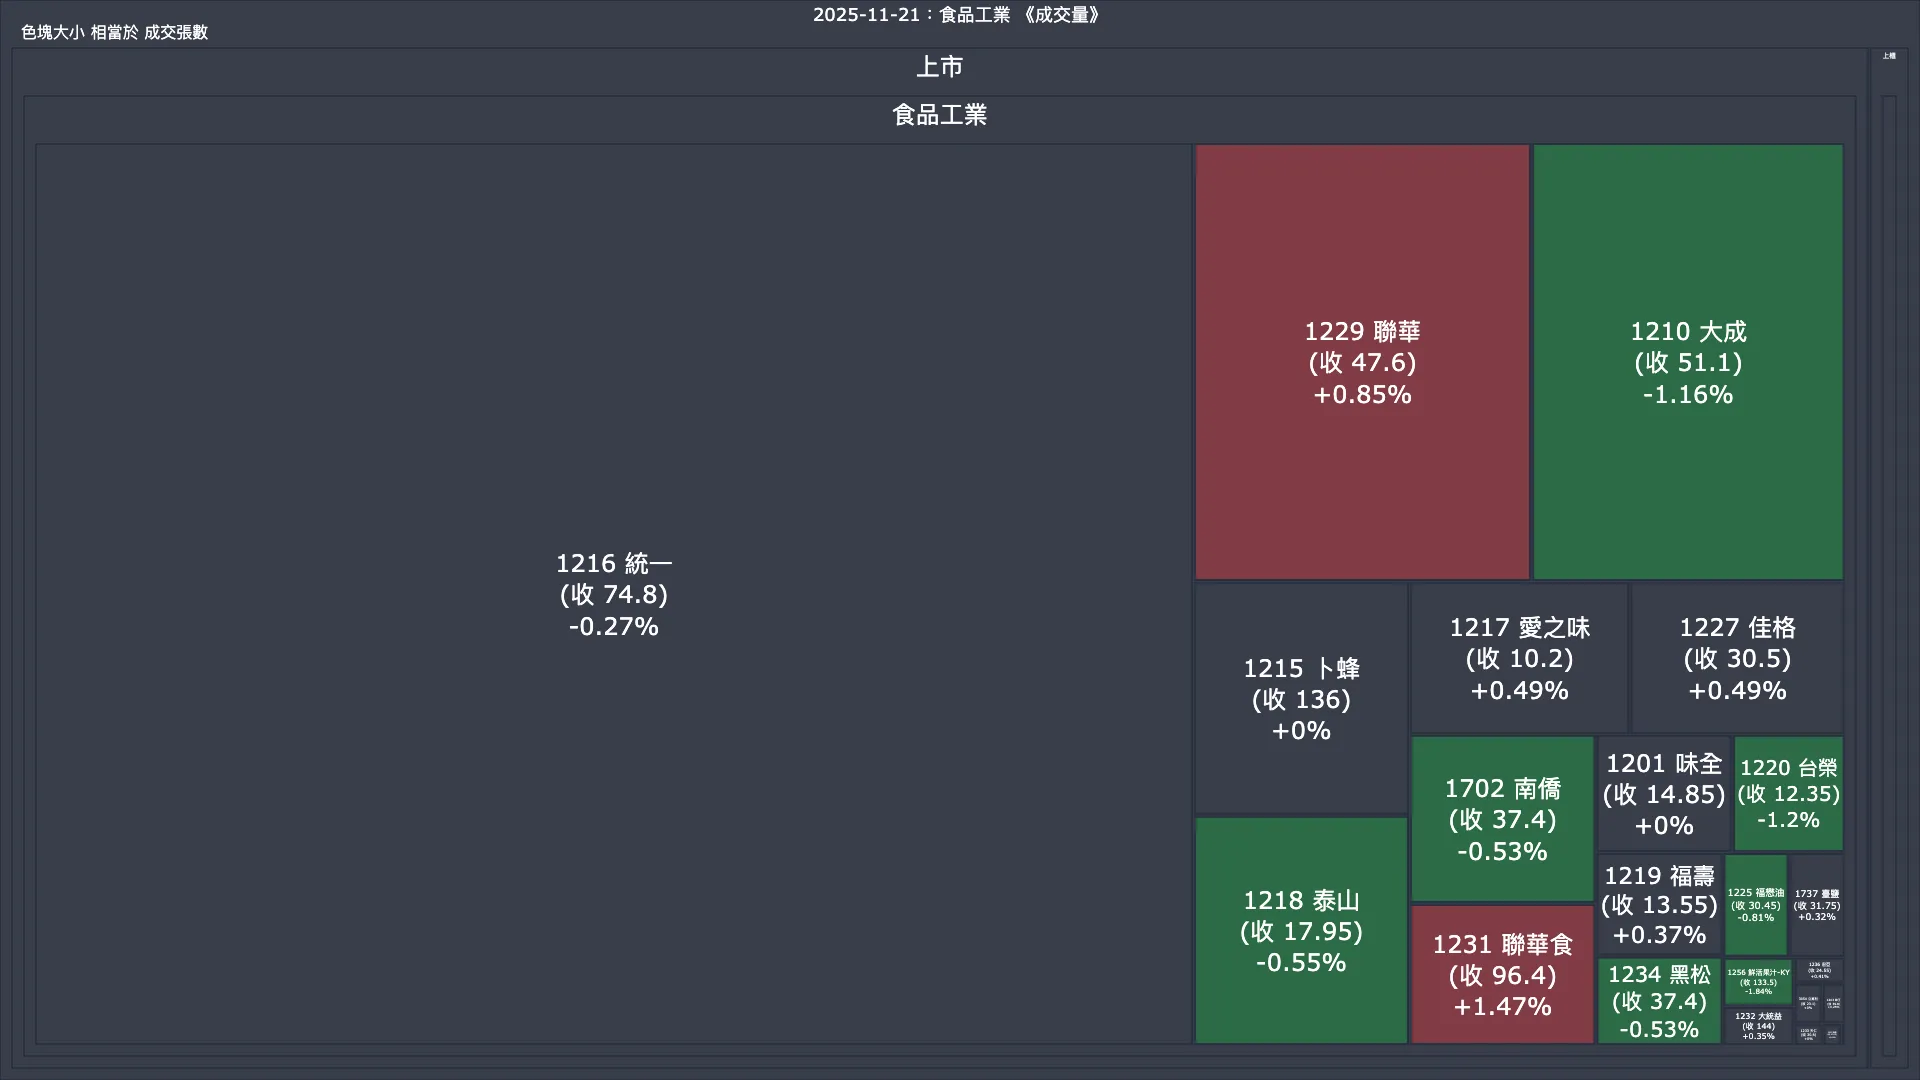Select the 1220 台榮 tile
The height and width of the screenshot is (1080, 1920).
(1788, 794)
